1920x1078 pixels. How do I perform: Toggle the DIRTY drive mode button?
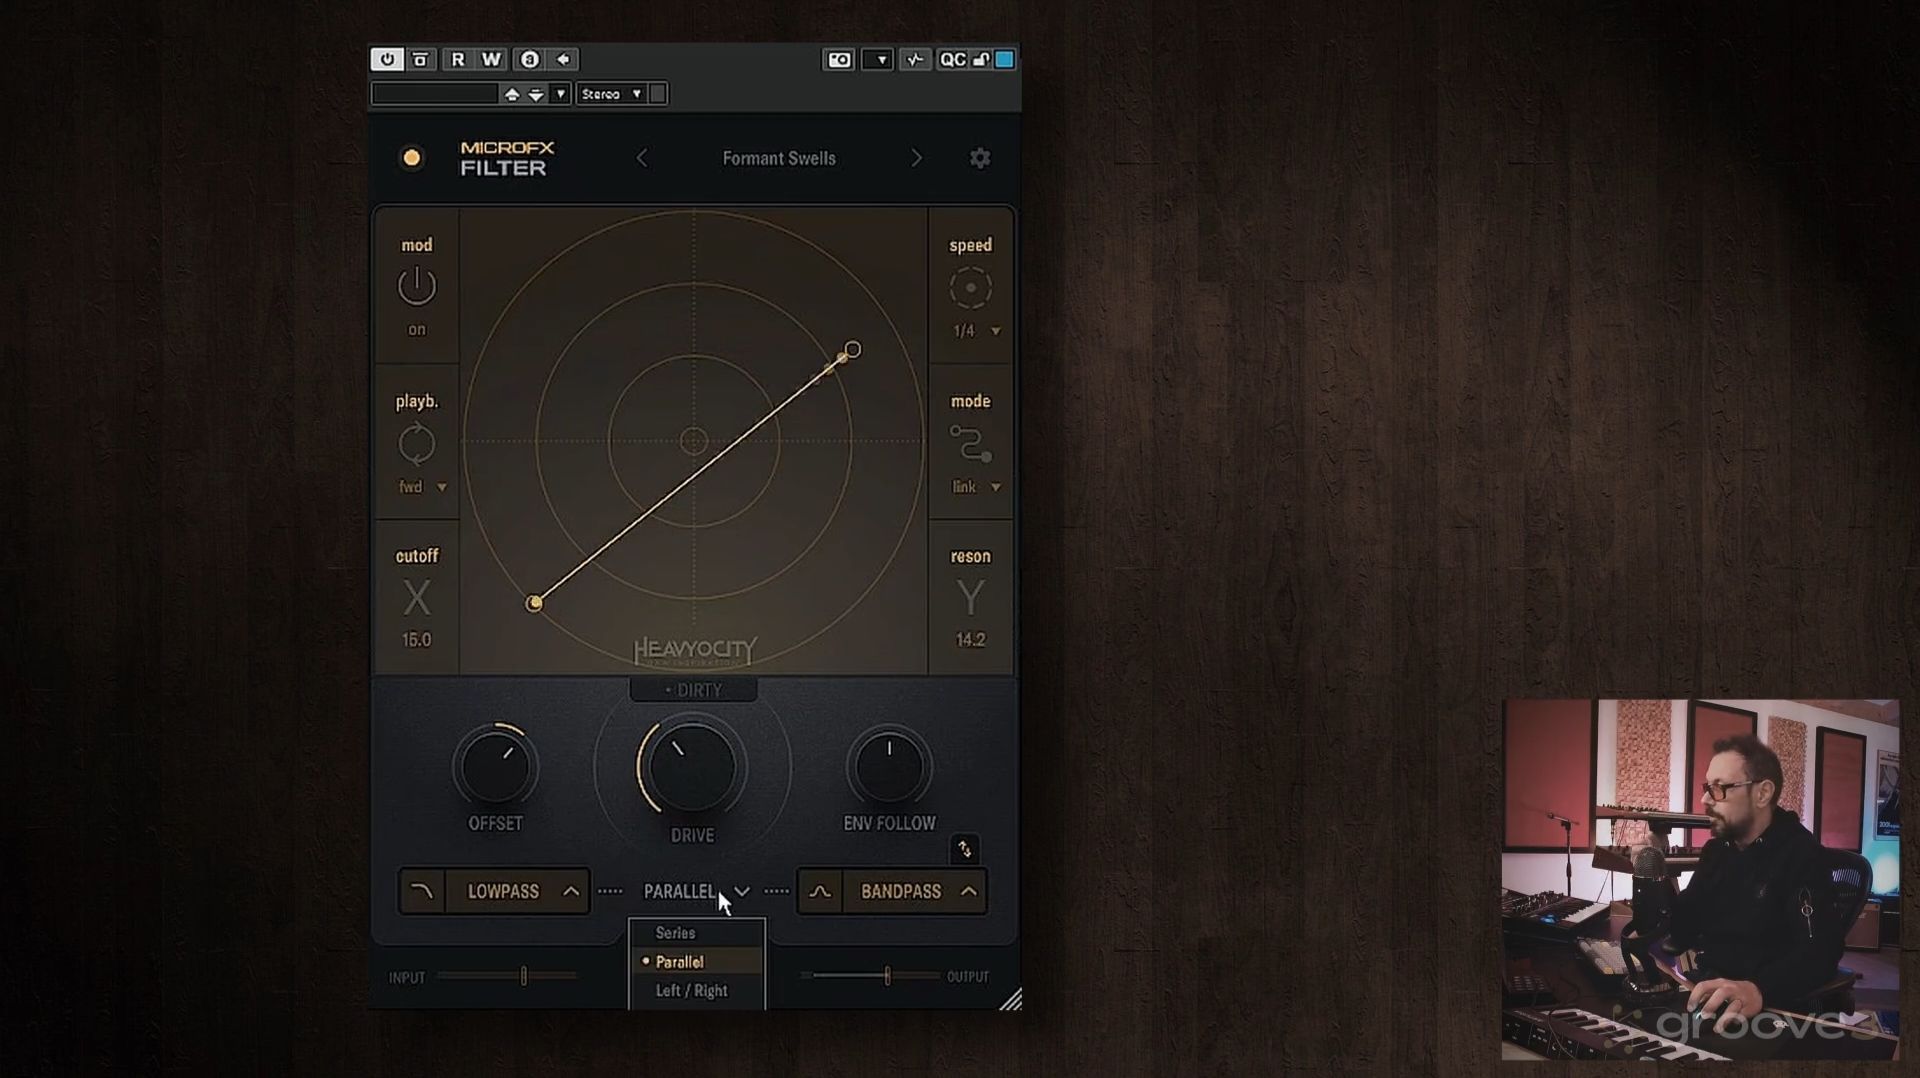(693, 690)
